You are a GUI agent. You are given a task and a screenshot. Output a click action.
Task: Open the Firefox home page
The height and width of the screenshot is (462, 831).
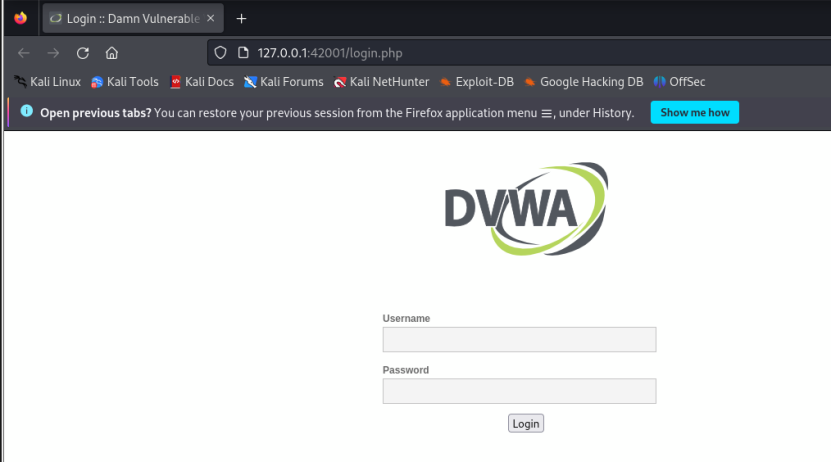click(111, 53)
